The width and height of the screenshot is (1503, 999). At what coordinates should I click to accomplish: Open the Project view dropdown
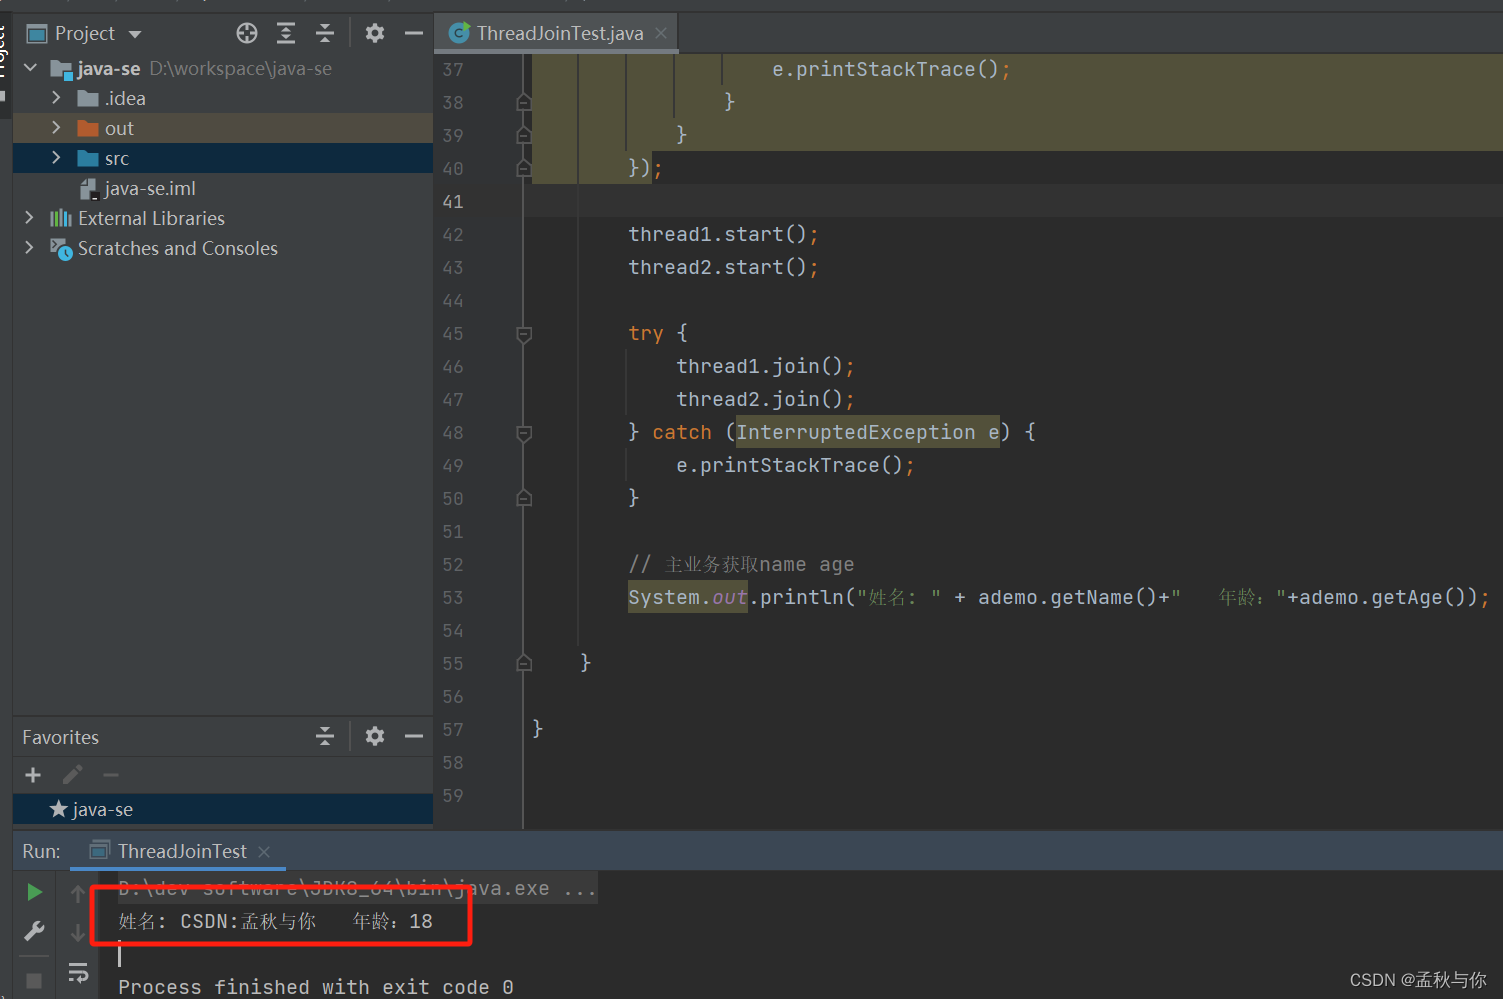(135, 34)
